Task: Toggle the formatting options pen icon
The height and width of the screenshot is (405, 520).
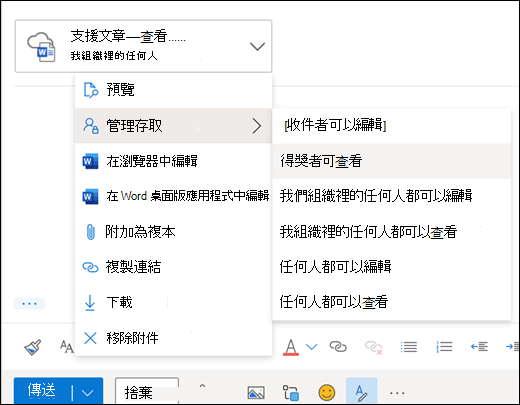Action: coord(362,392)
